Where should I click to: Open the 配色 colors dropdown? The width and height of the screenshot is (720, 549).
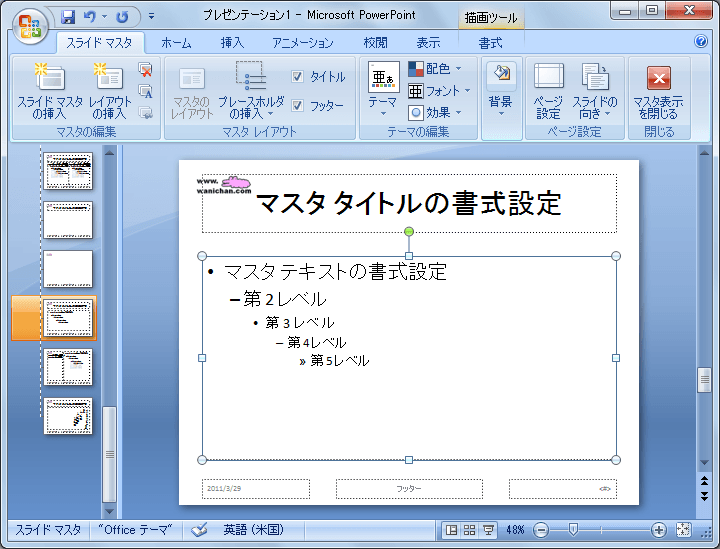[434, 69]
